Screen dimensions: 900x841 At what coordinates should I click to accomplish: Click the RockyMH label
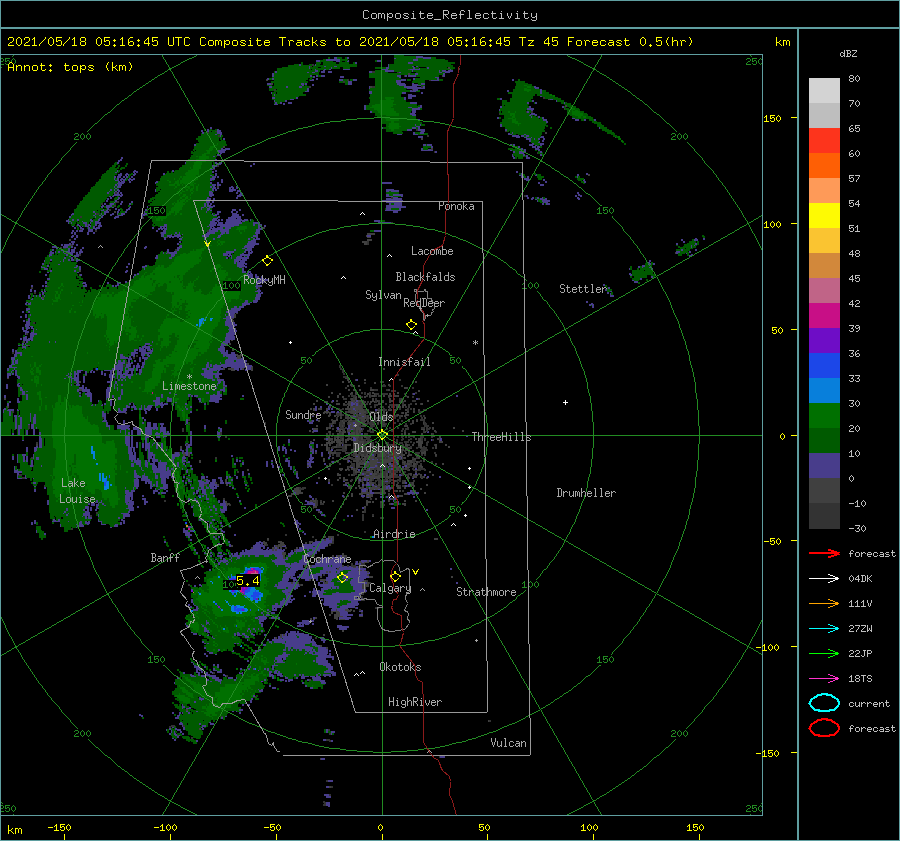point(264,280)
